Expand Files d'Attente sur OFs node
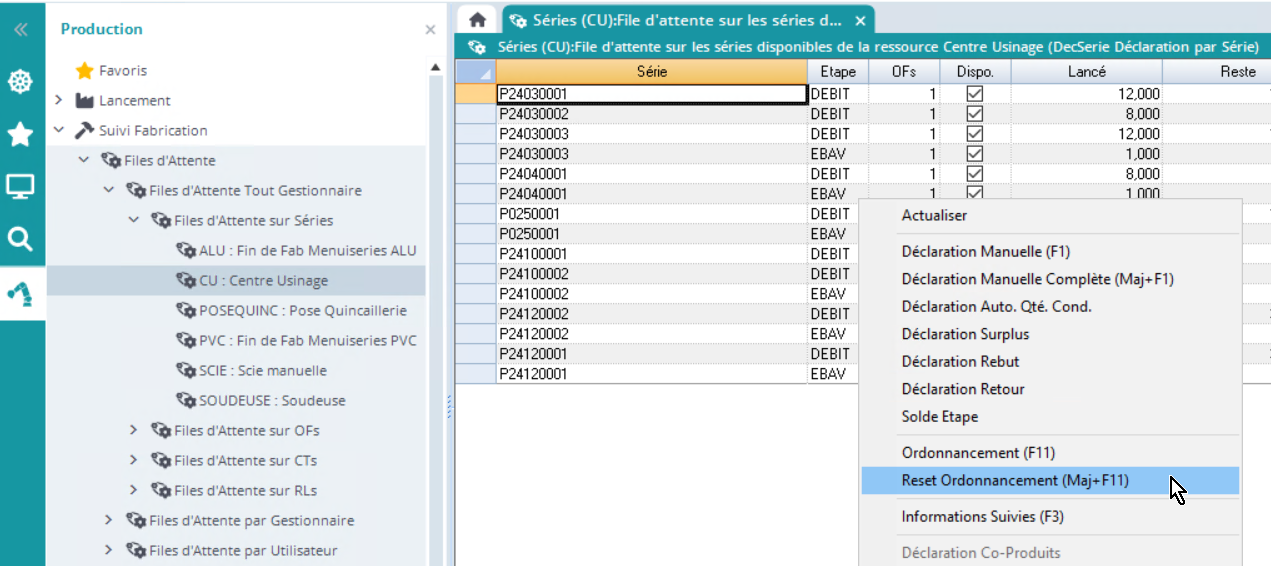This screenshot has width=1271, height=566. (x=134, y=431)
